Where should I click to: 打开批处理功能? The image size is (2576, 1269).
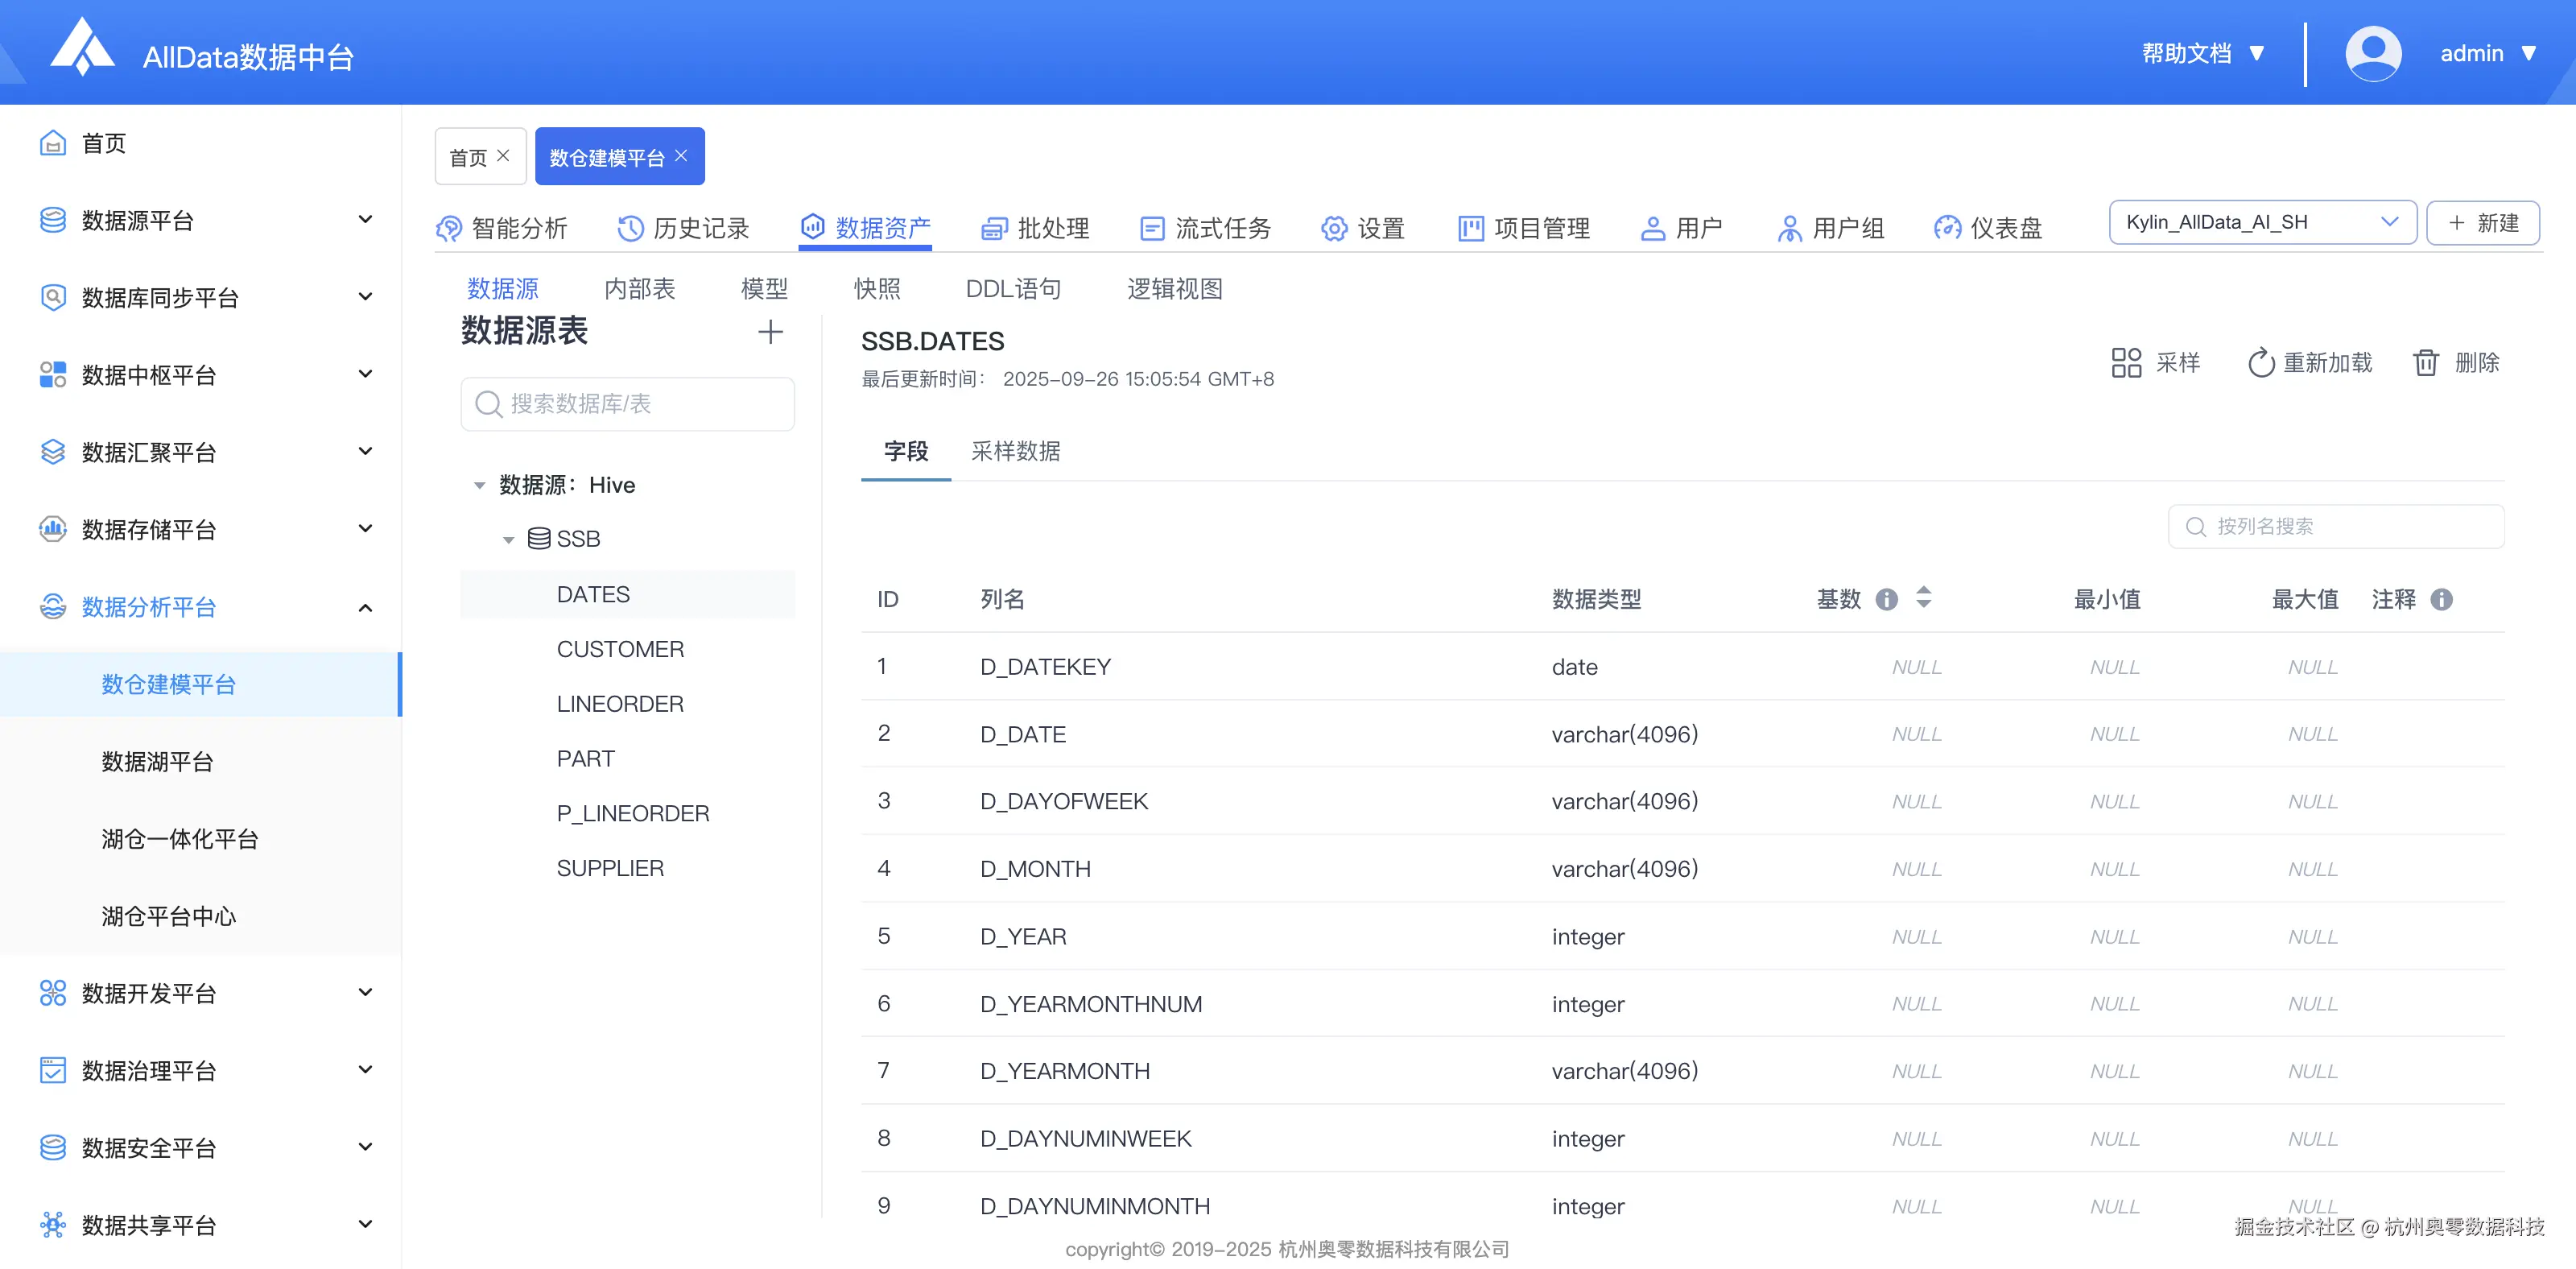pos(994,228)
